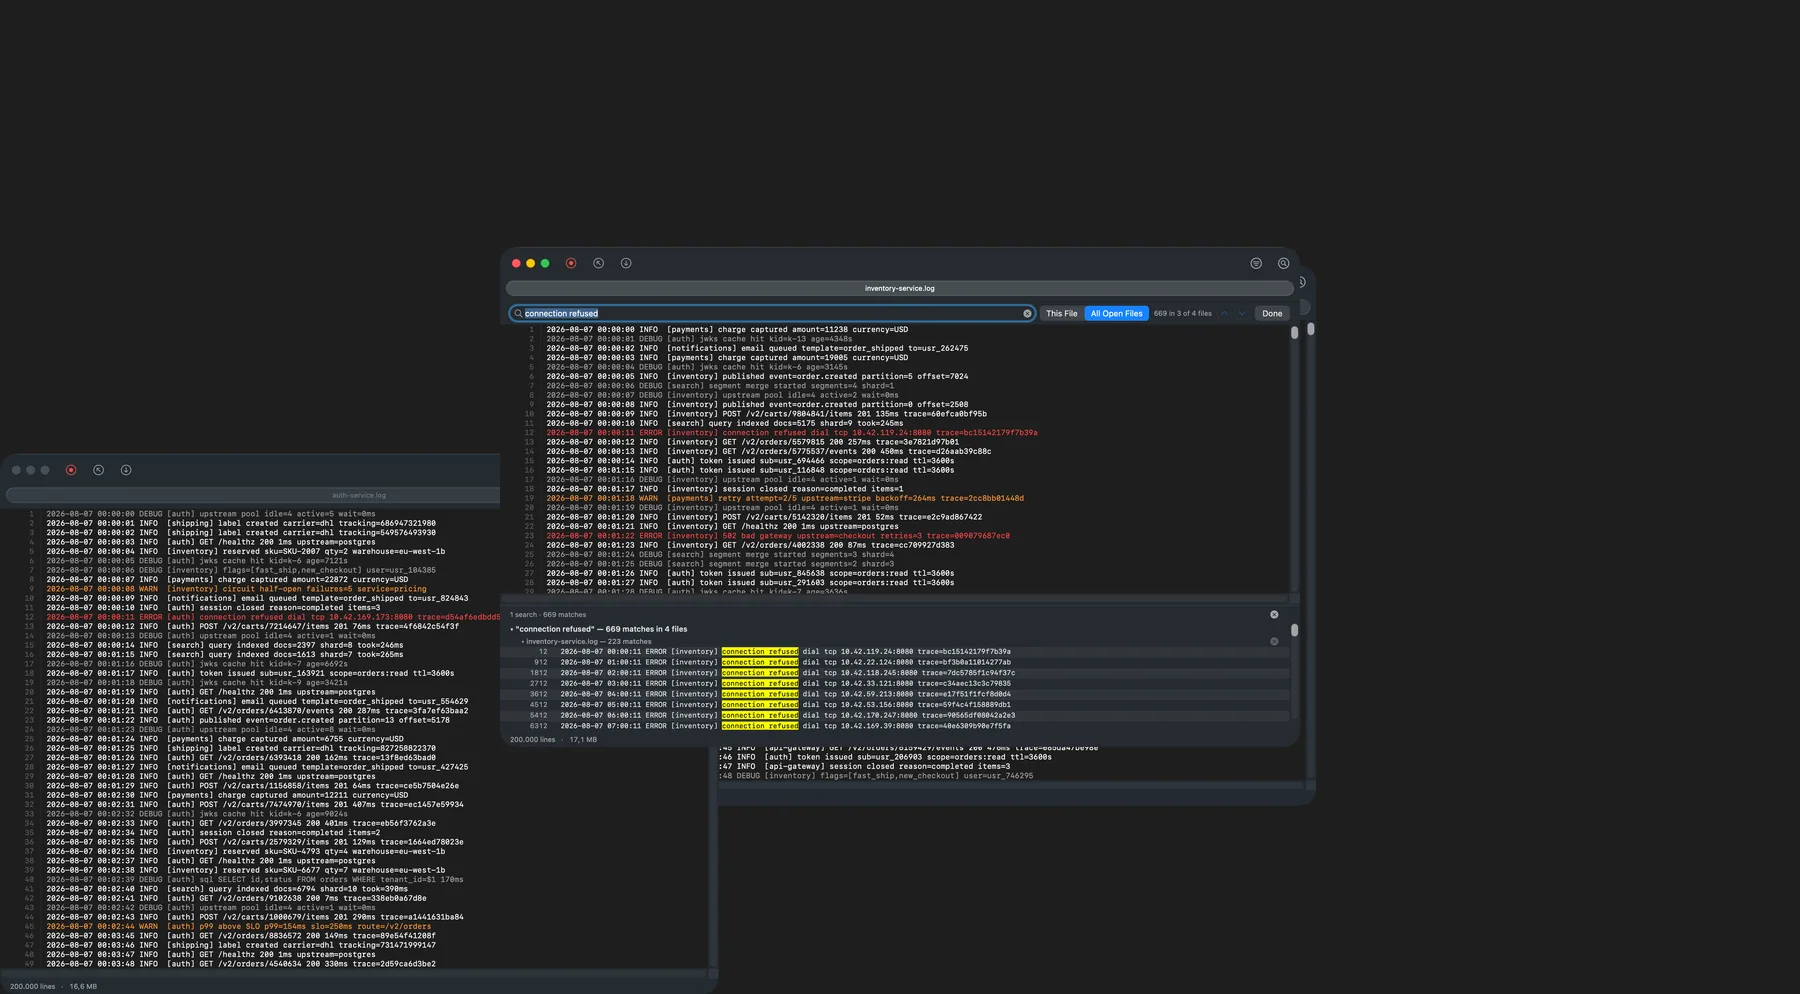1800x994 pixels.
Task: Click the "1 search · 669 matches" summary label
Action: tap(548, 615)
